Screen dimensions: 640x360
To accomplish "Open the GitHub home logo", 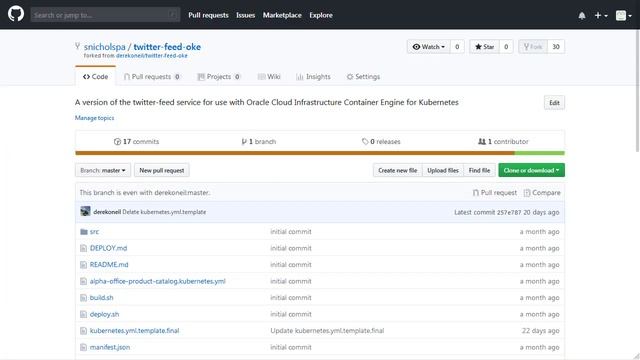I will [x=16, y=14].
